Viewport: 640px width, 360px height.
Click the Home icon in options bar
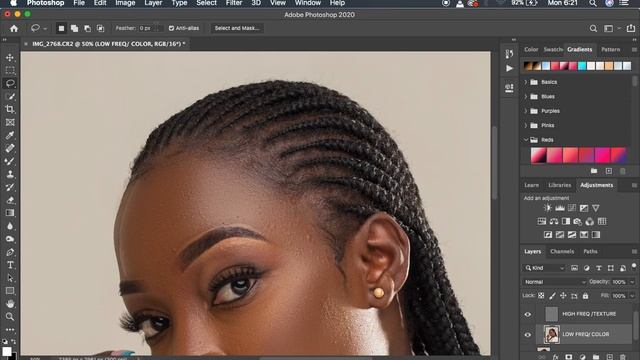click(x=14, y=28)
